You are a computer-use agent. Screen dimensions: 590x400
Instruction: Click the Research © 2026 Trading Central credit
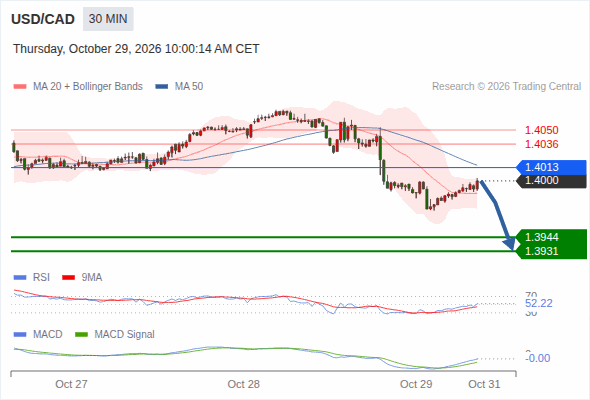point(506,87)
